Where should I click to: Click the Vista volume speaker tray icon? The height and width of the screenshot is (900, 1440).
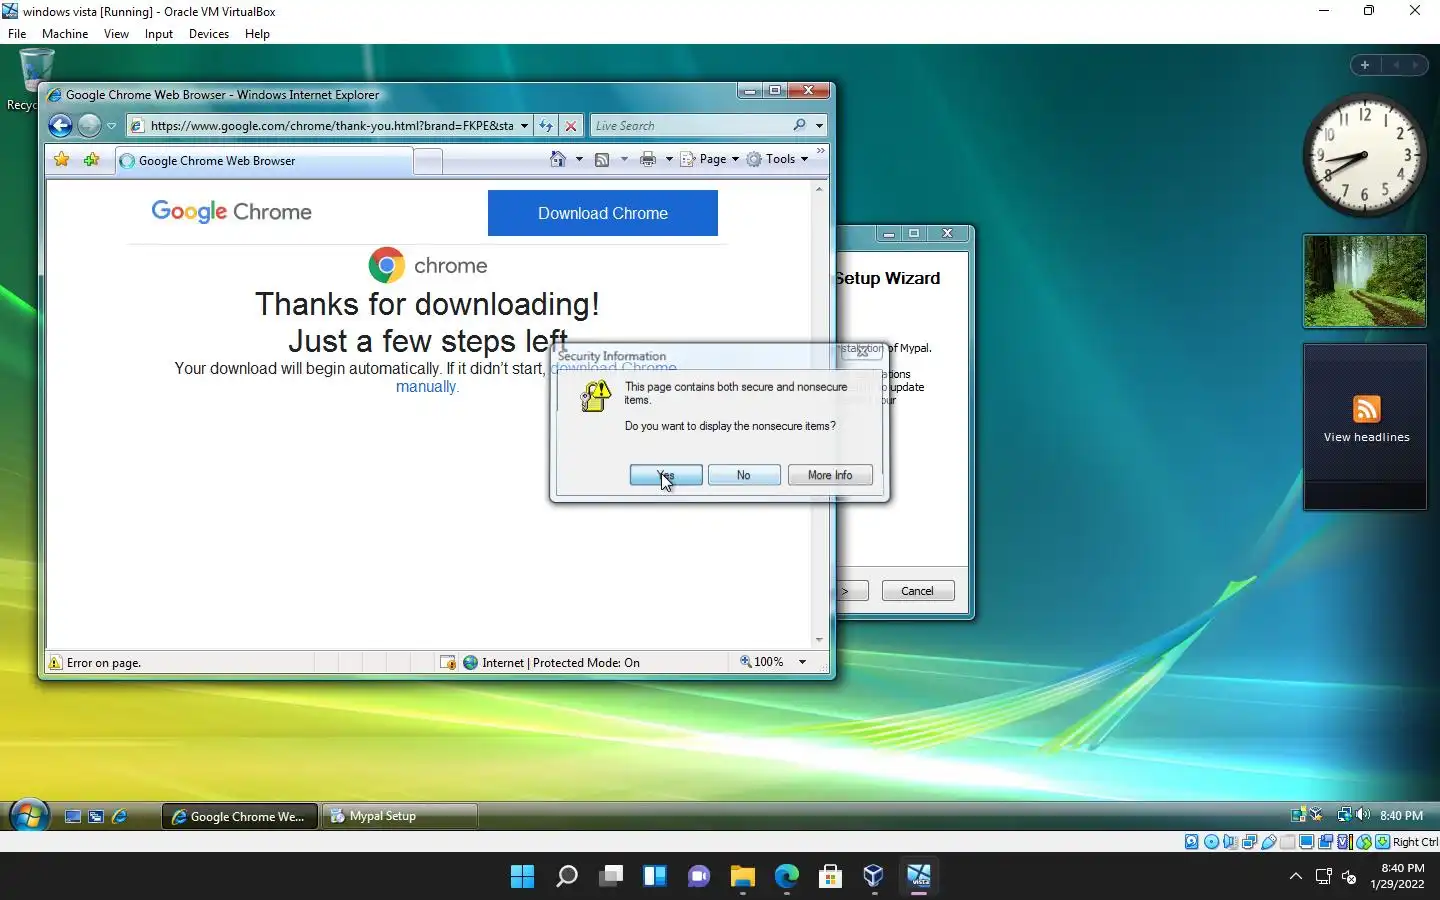point(1363,815)
